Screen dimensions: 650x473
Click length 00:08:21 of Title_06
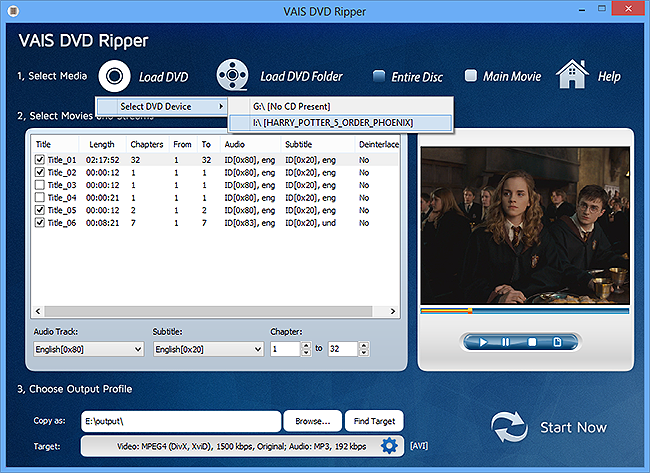pyautogui.click(x=102, y=223)
